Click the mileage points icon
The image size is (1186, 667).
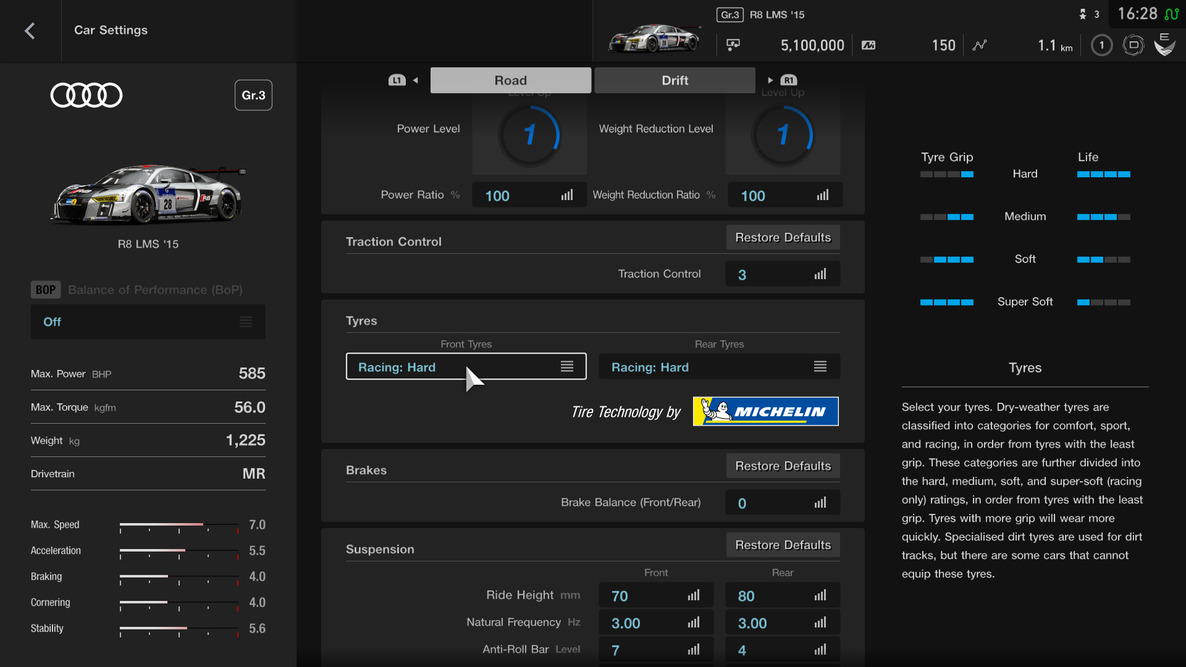pos(868,45)
